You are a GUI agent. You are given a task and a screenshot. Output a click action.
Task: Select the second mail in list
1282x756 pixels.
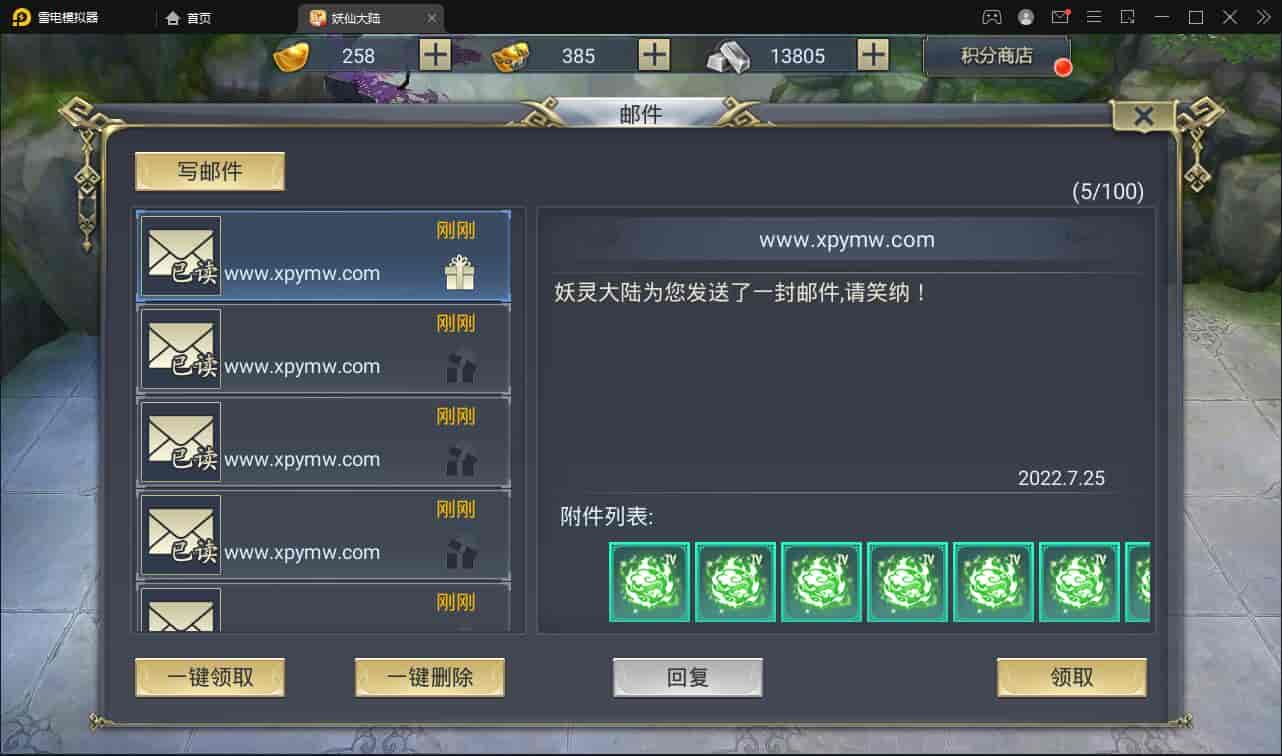(323, 349)
